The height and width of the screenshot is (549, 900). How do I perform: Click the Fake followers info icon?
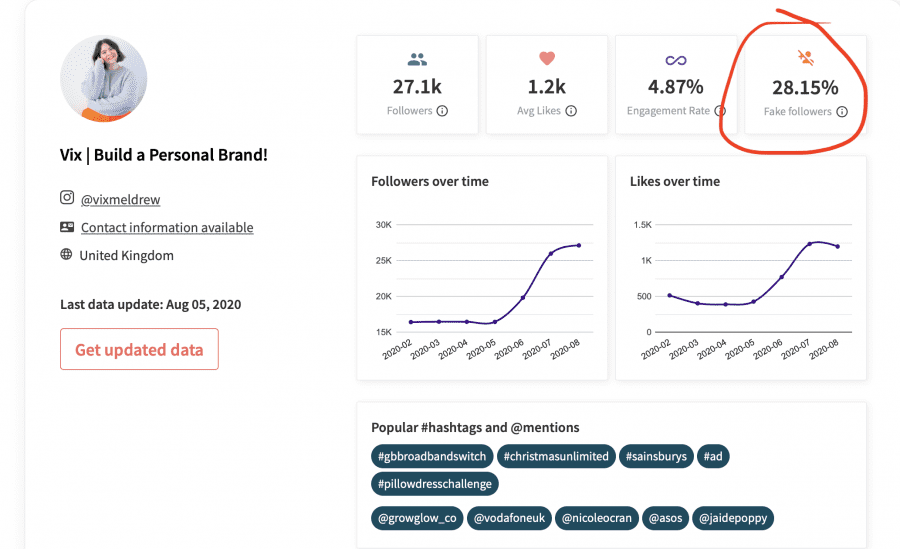click(x=841, y=111)
